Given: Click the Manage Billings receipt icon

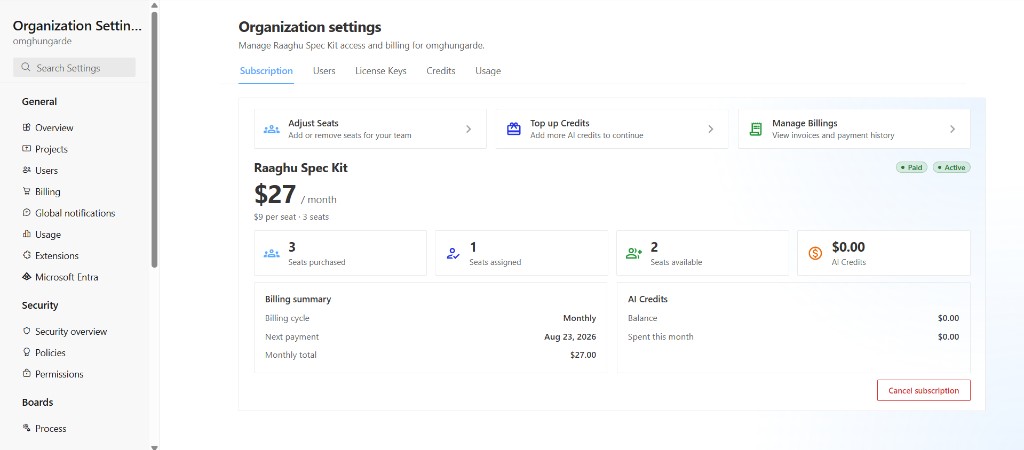Looking at the screenshot, I should click(x=756, y=129).
